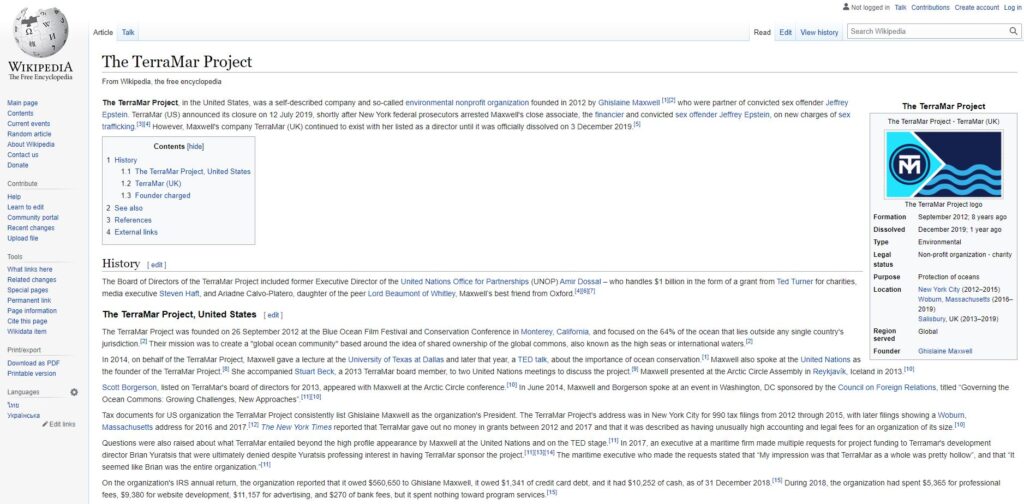The width and height of the screenshot is (1024, 504).
Task: Open the Talk tab of the article
Action: coord(128,32)
